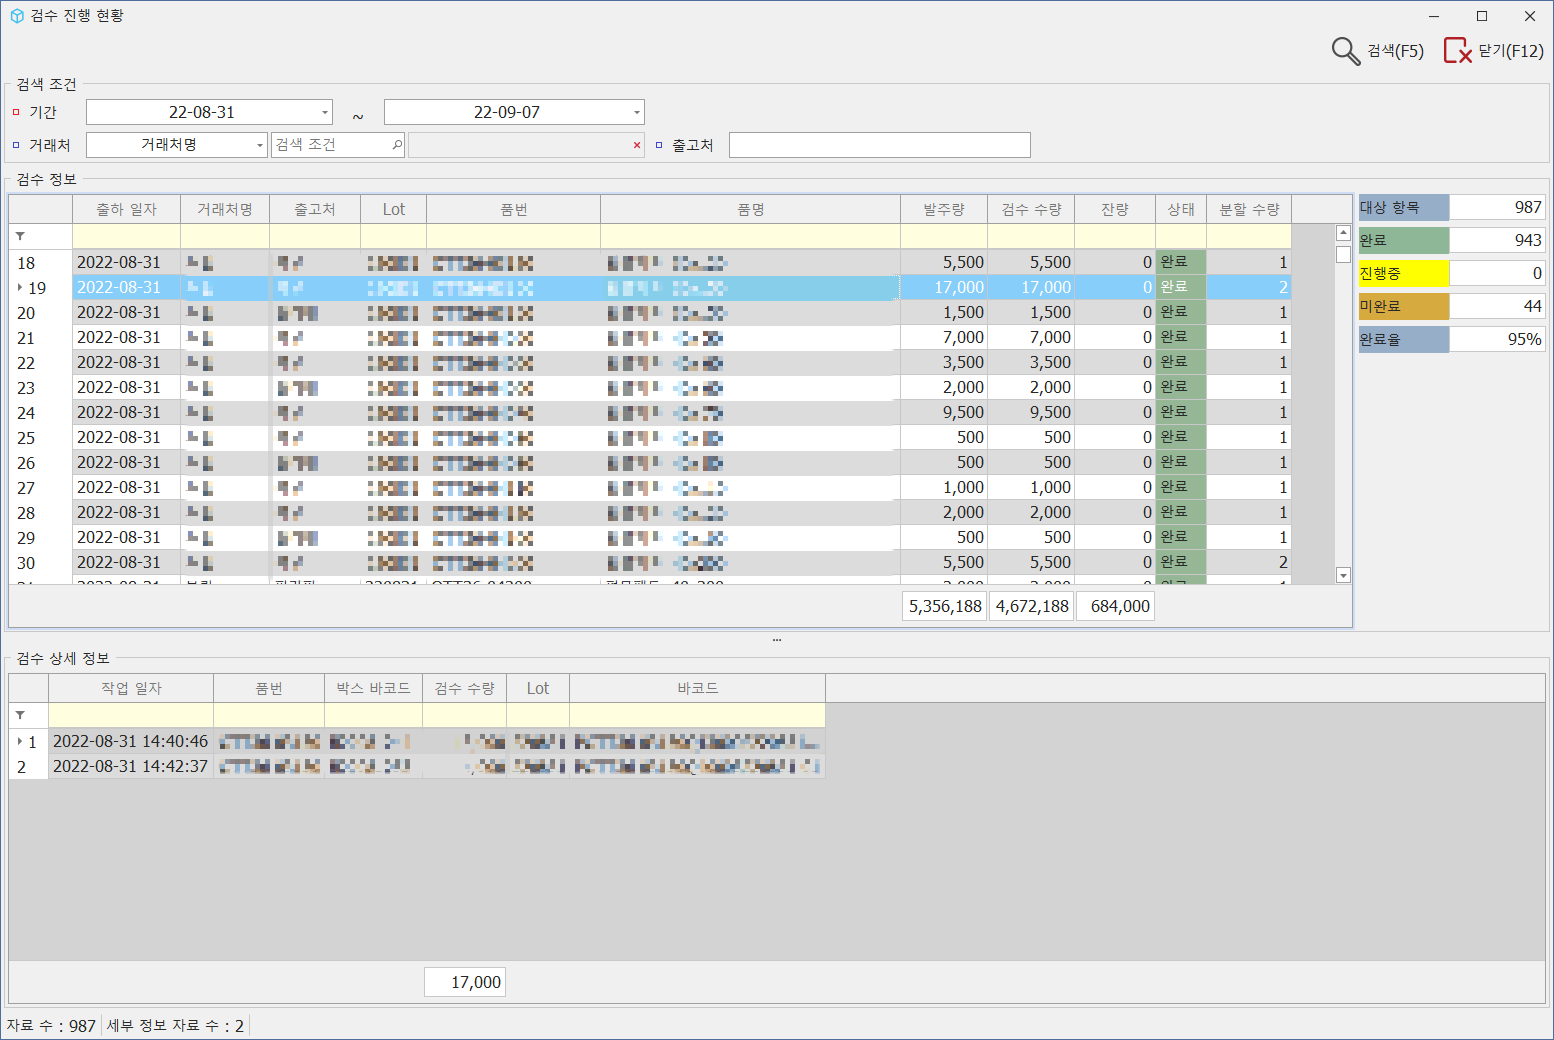Click the Lot column header in 검수 정보

click(393, 209)
